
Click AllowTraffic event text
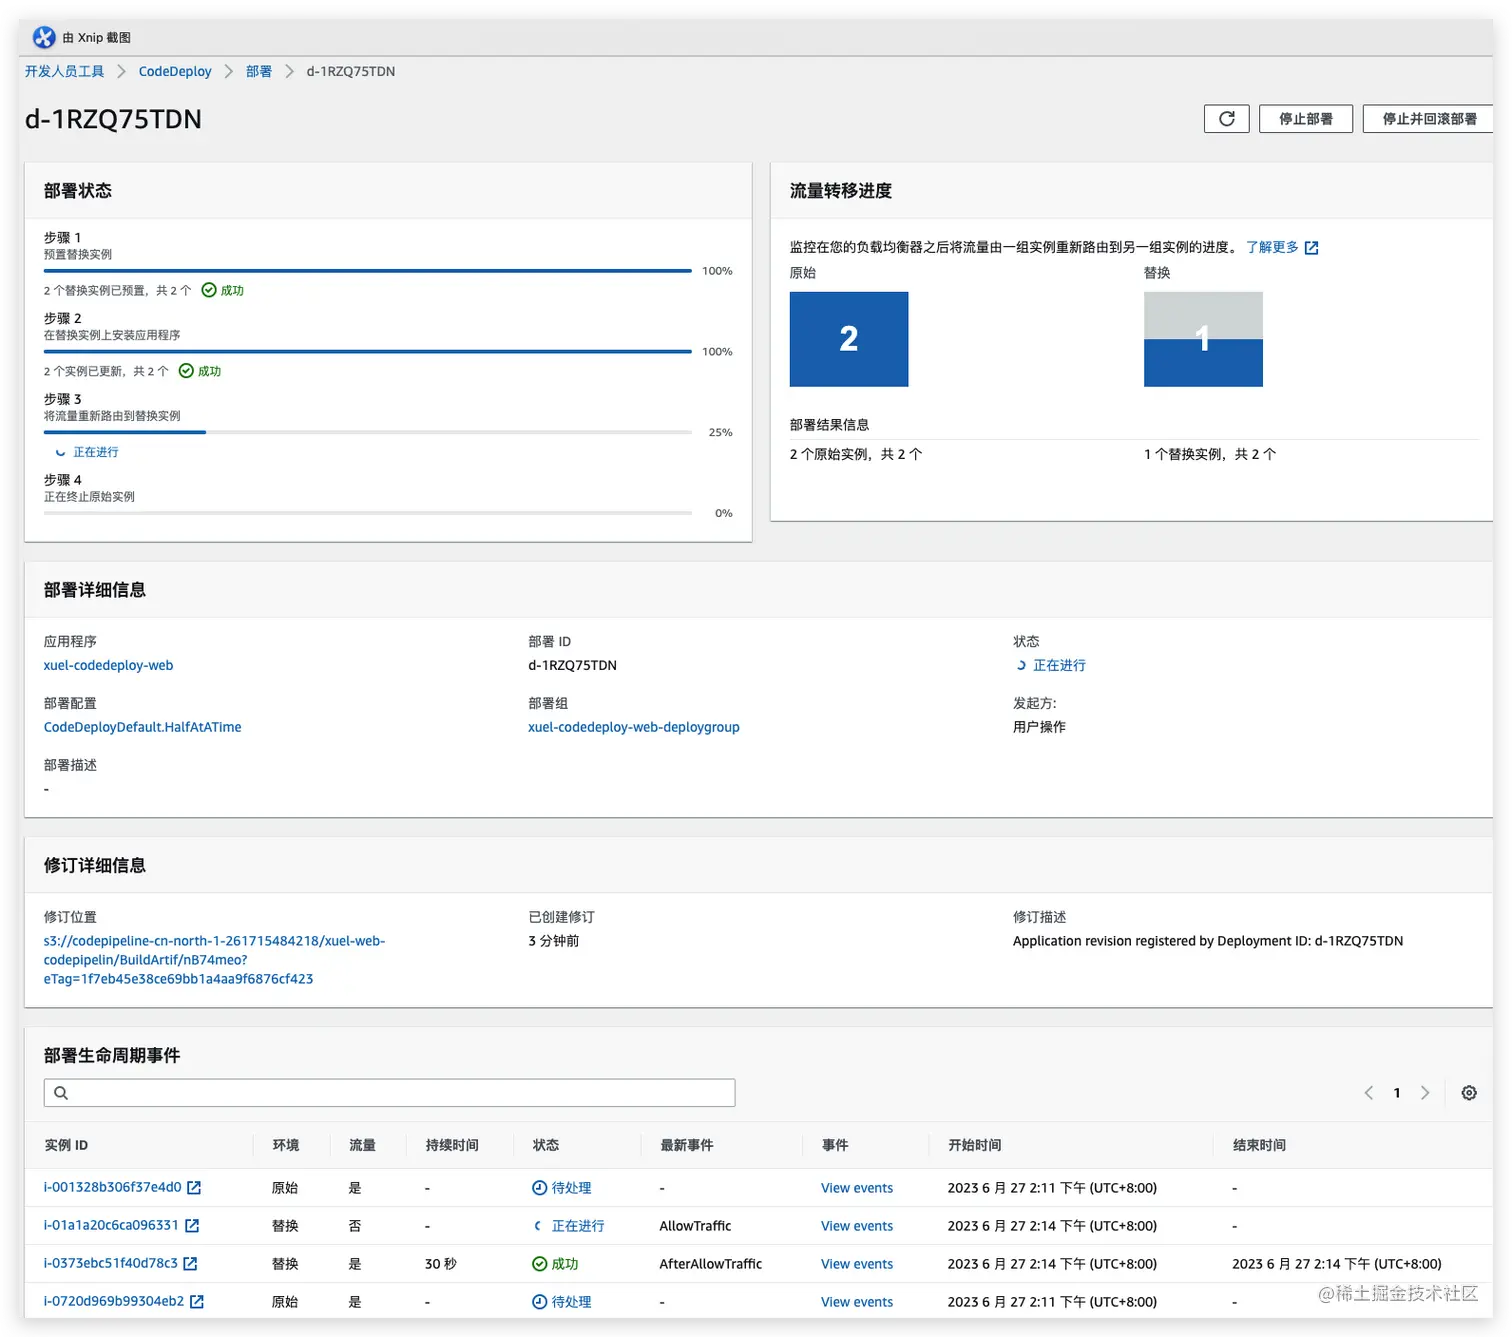click(x=696, y=1227)
